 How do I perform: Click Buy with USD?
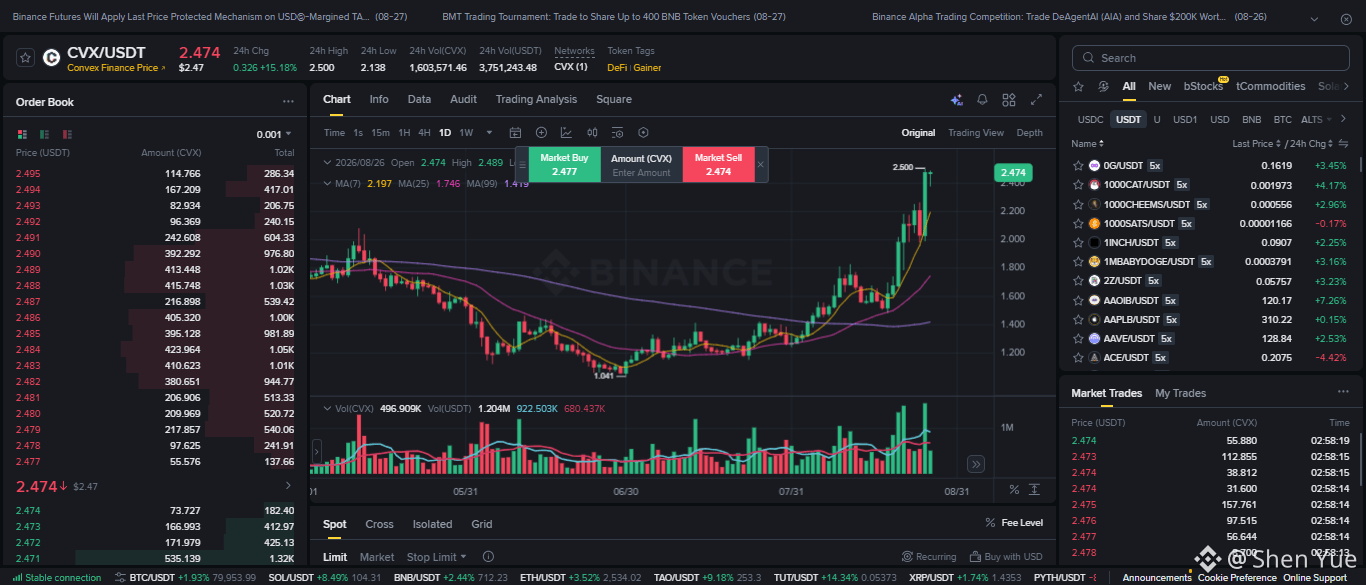pyautogui.click(x=1005, y=557)
